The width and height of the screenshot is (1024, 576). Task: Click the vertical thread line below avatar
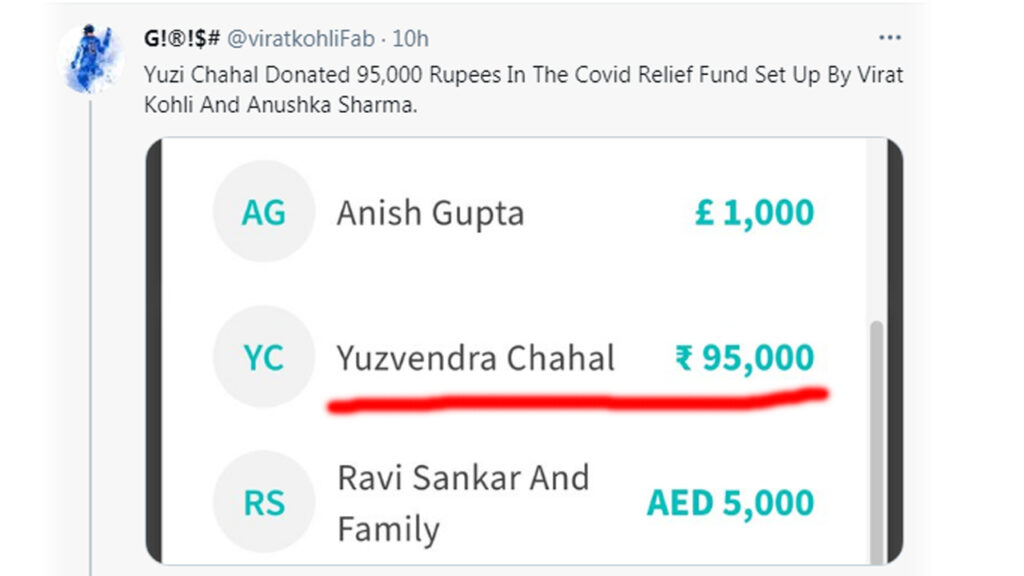coord(91,330)
